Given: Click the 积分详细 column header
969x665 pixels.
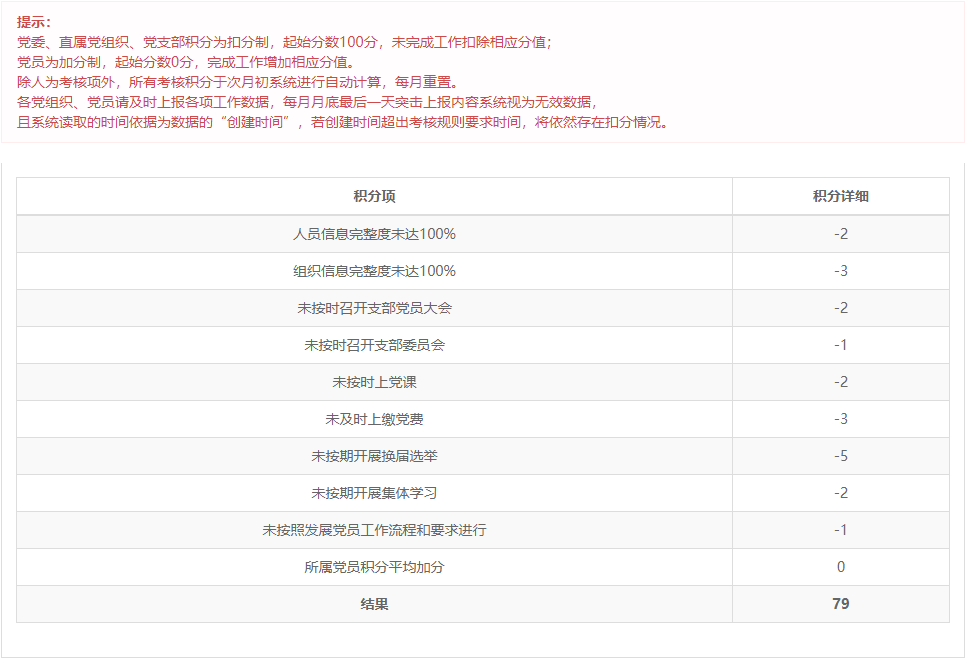Looking at the screenshot, I should (840, 197).
